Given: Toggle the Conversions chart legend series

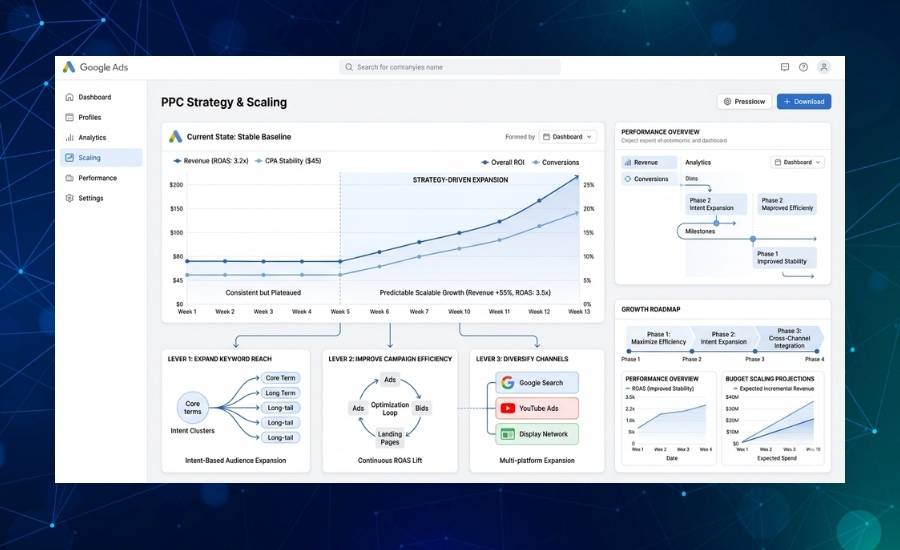Looking at the screenshot, I should point(556,162).
